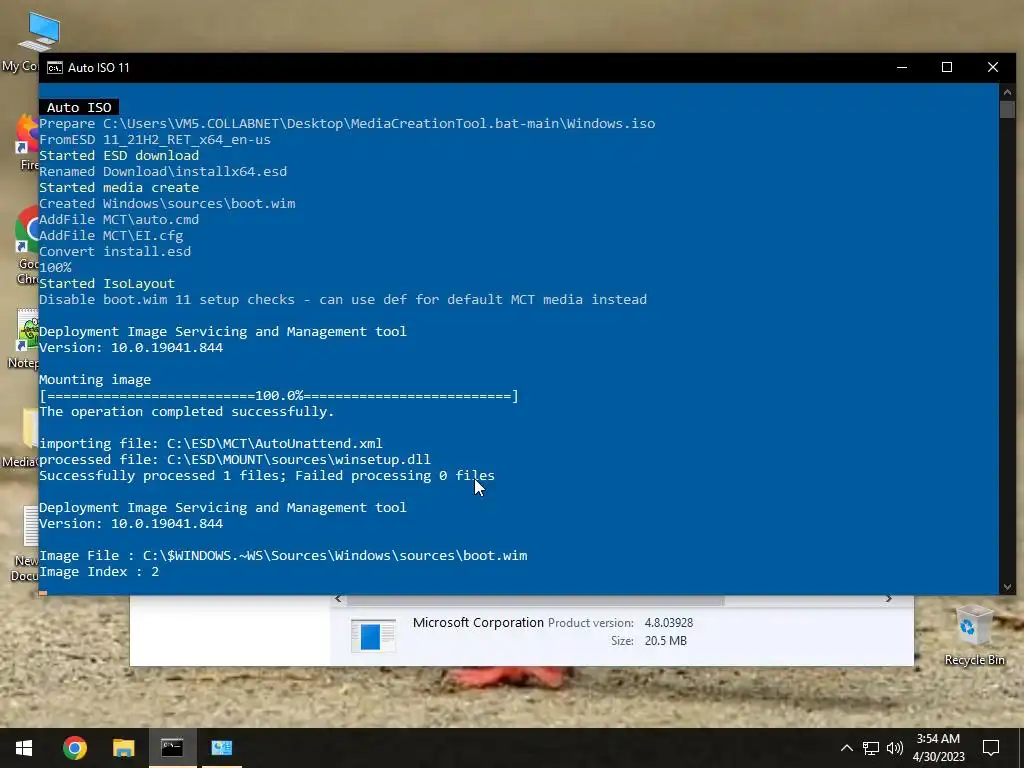The image size is (1024, 768).
Task: Click the console scrollbar thumb
Action: click(x=1007, y=109)
